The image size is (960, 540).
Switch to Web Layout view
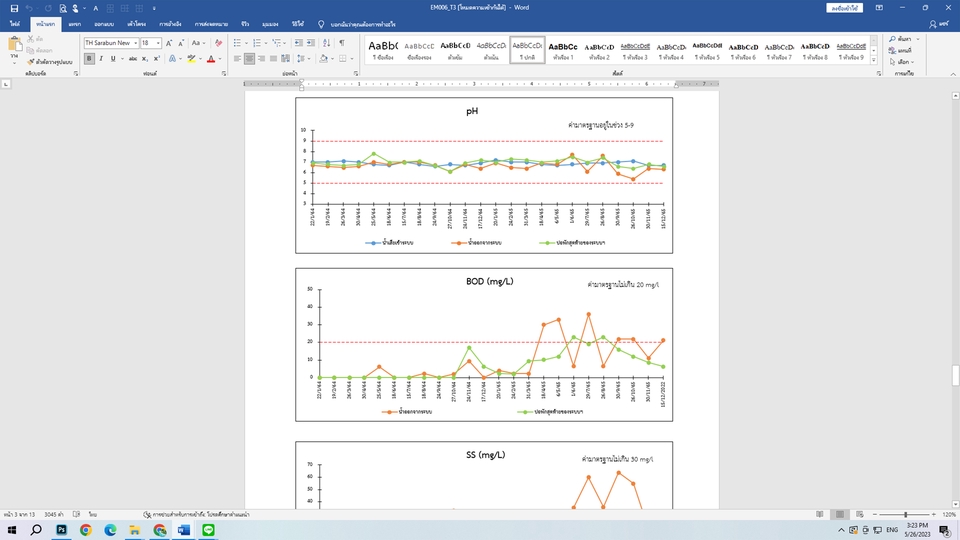coord(860,514)
